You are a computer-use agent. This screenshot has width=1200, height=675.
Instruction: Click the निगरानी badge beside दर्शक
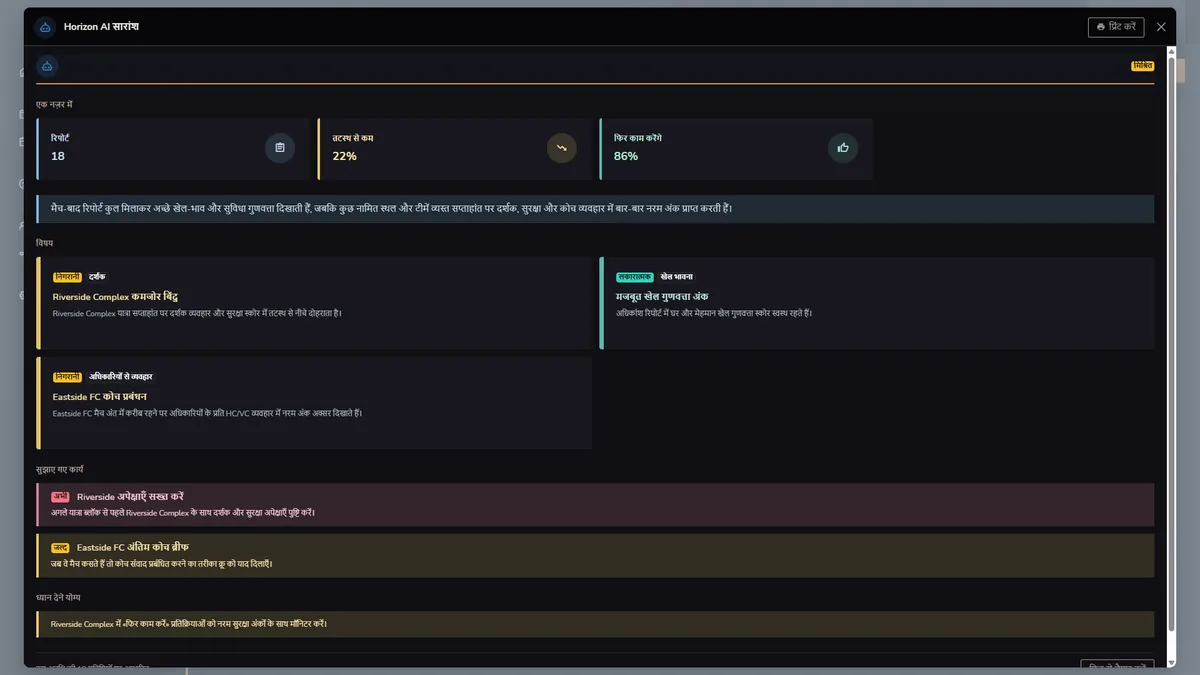tap(67, 276)
